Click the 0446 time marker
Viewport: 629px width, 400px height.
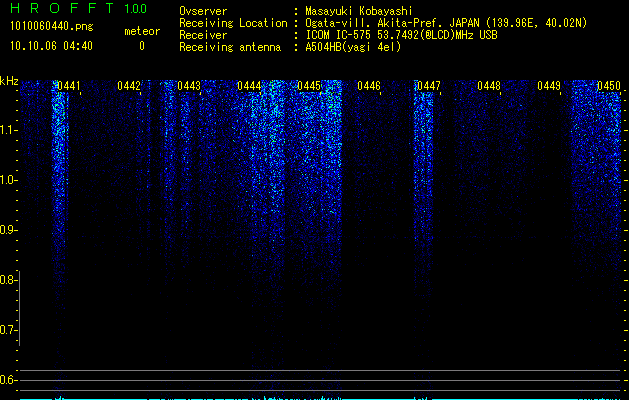(x=369, y=86)
